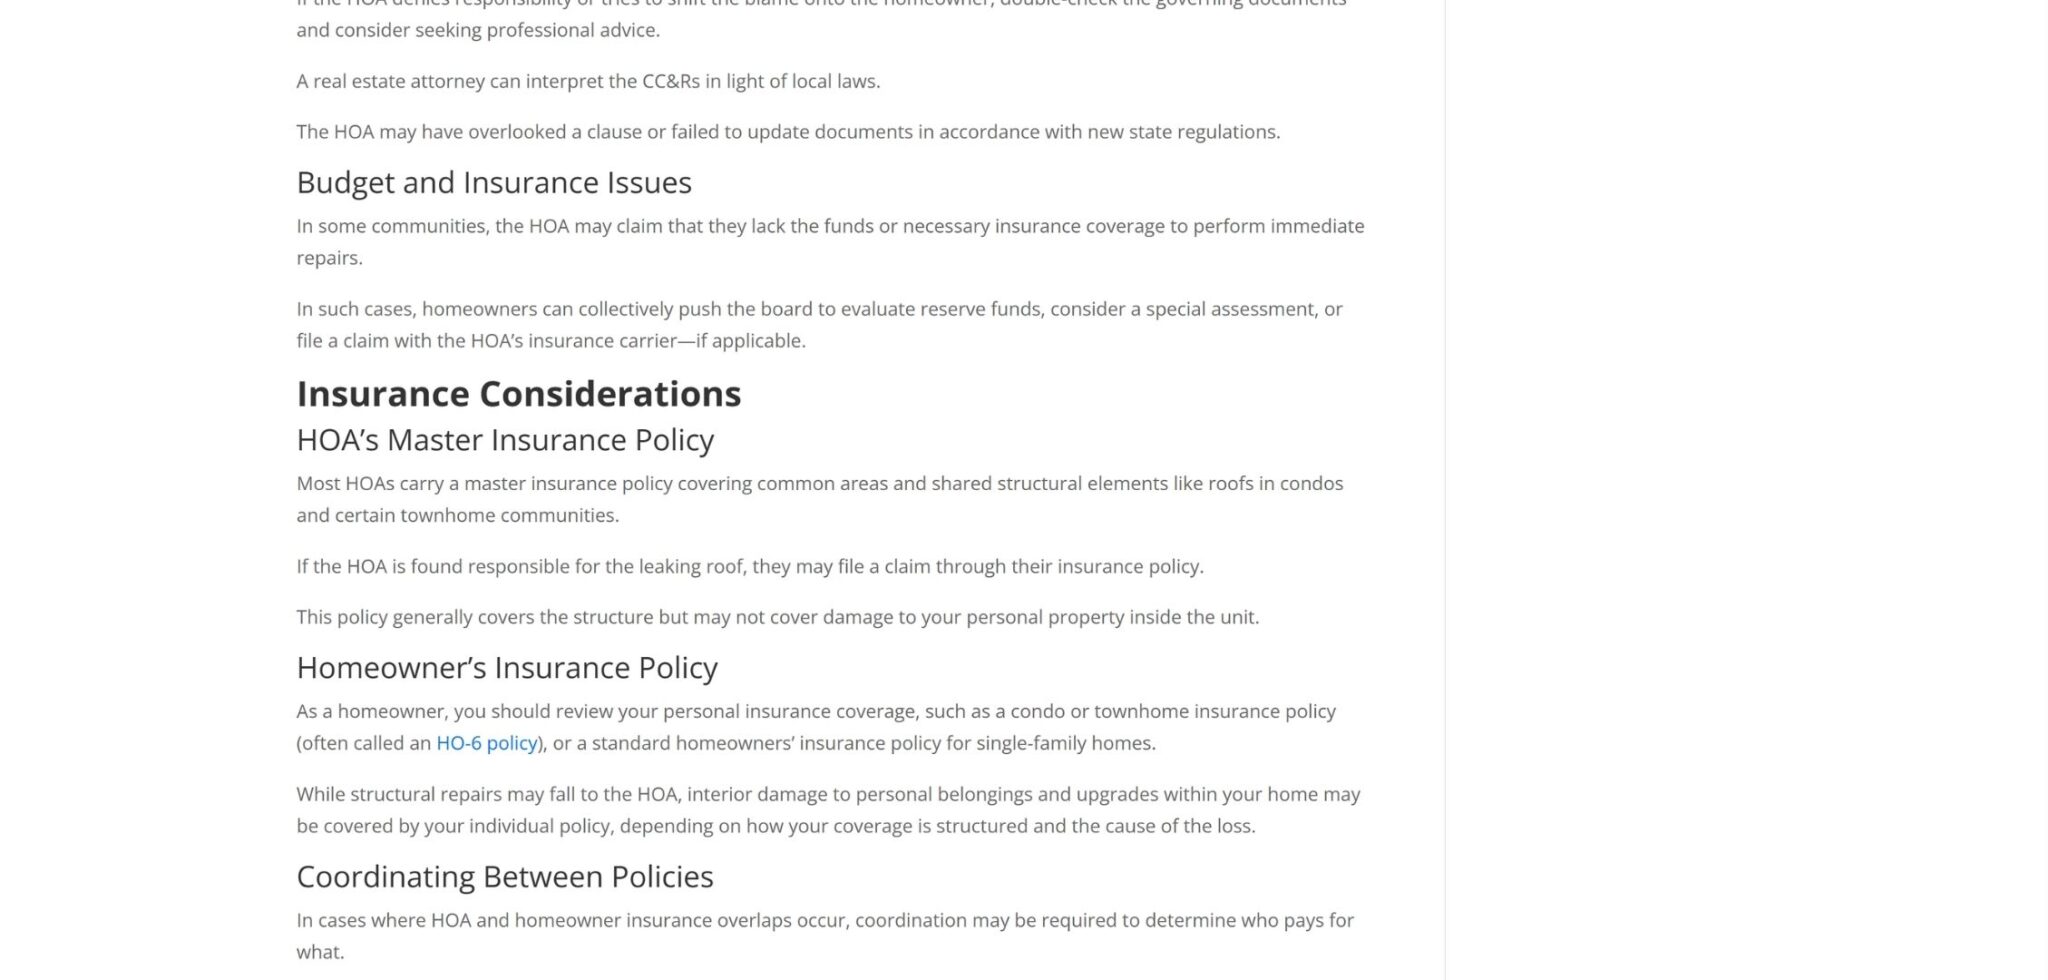This screenshot has width=2048, height=980.
Task: Click the Budget and Insurance Issues heading
Action: coord(494,183)
